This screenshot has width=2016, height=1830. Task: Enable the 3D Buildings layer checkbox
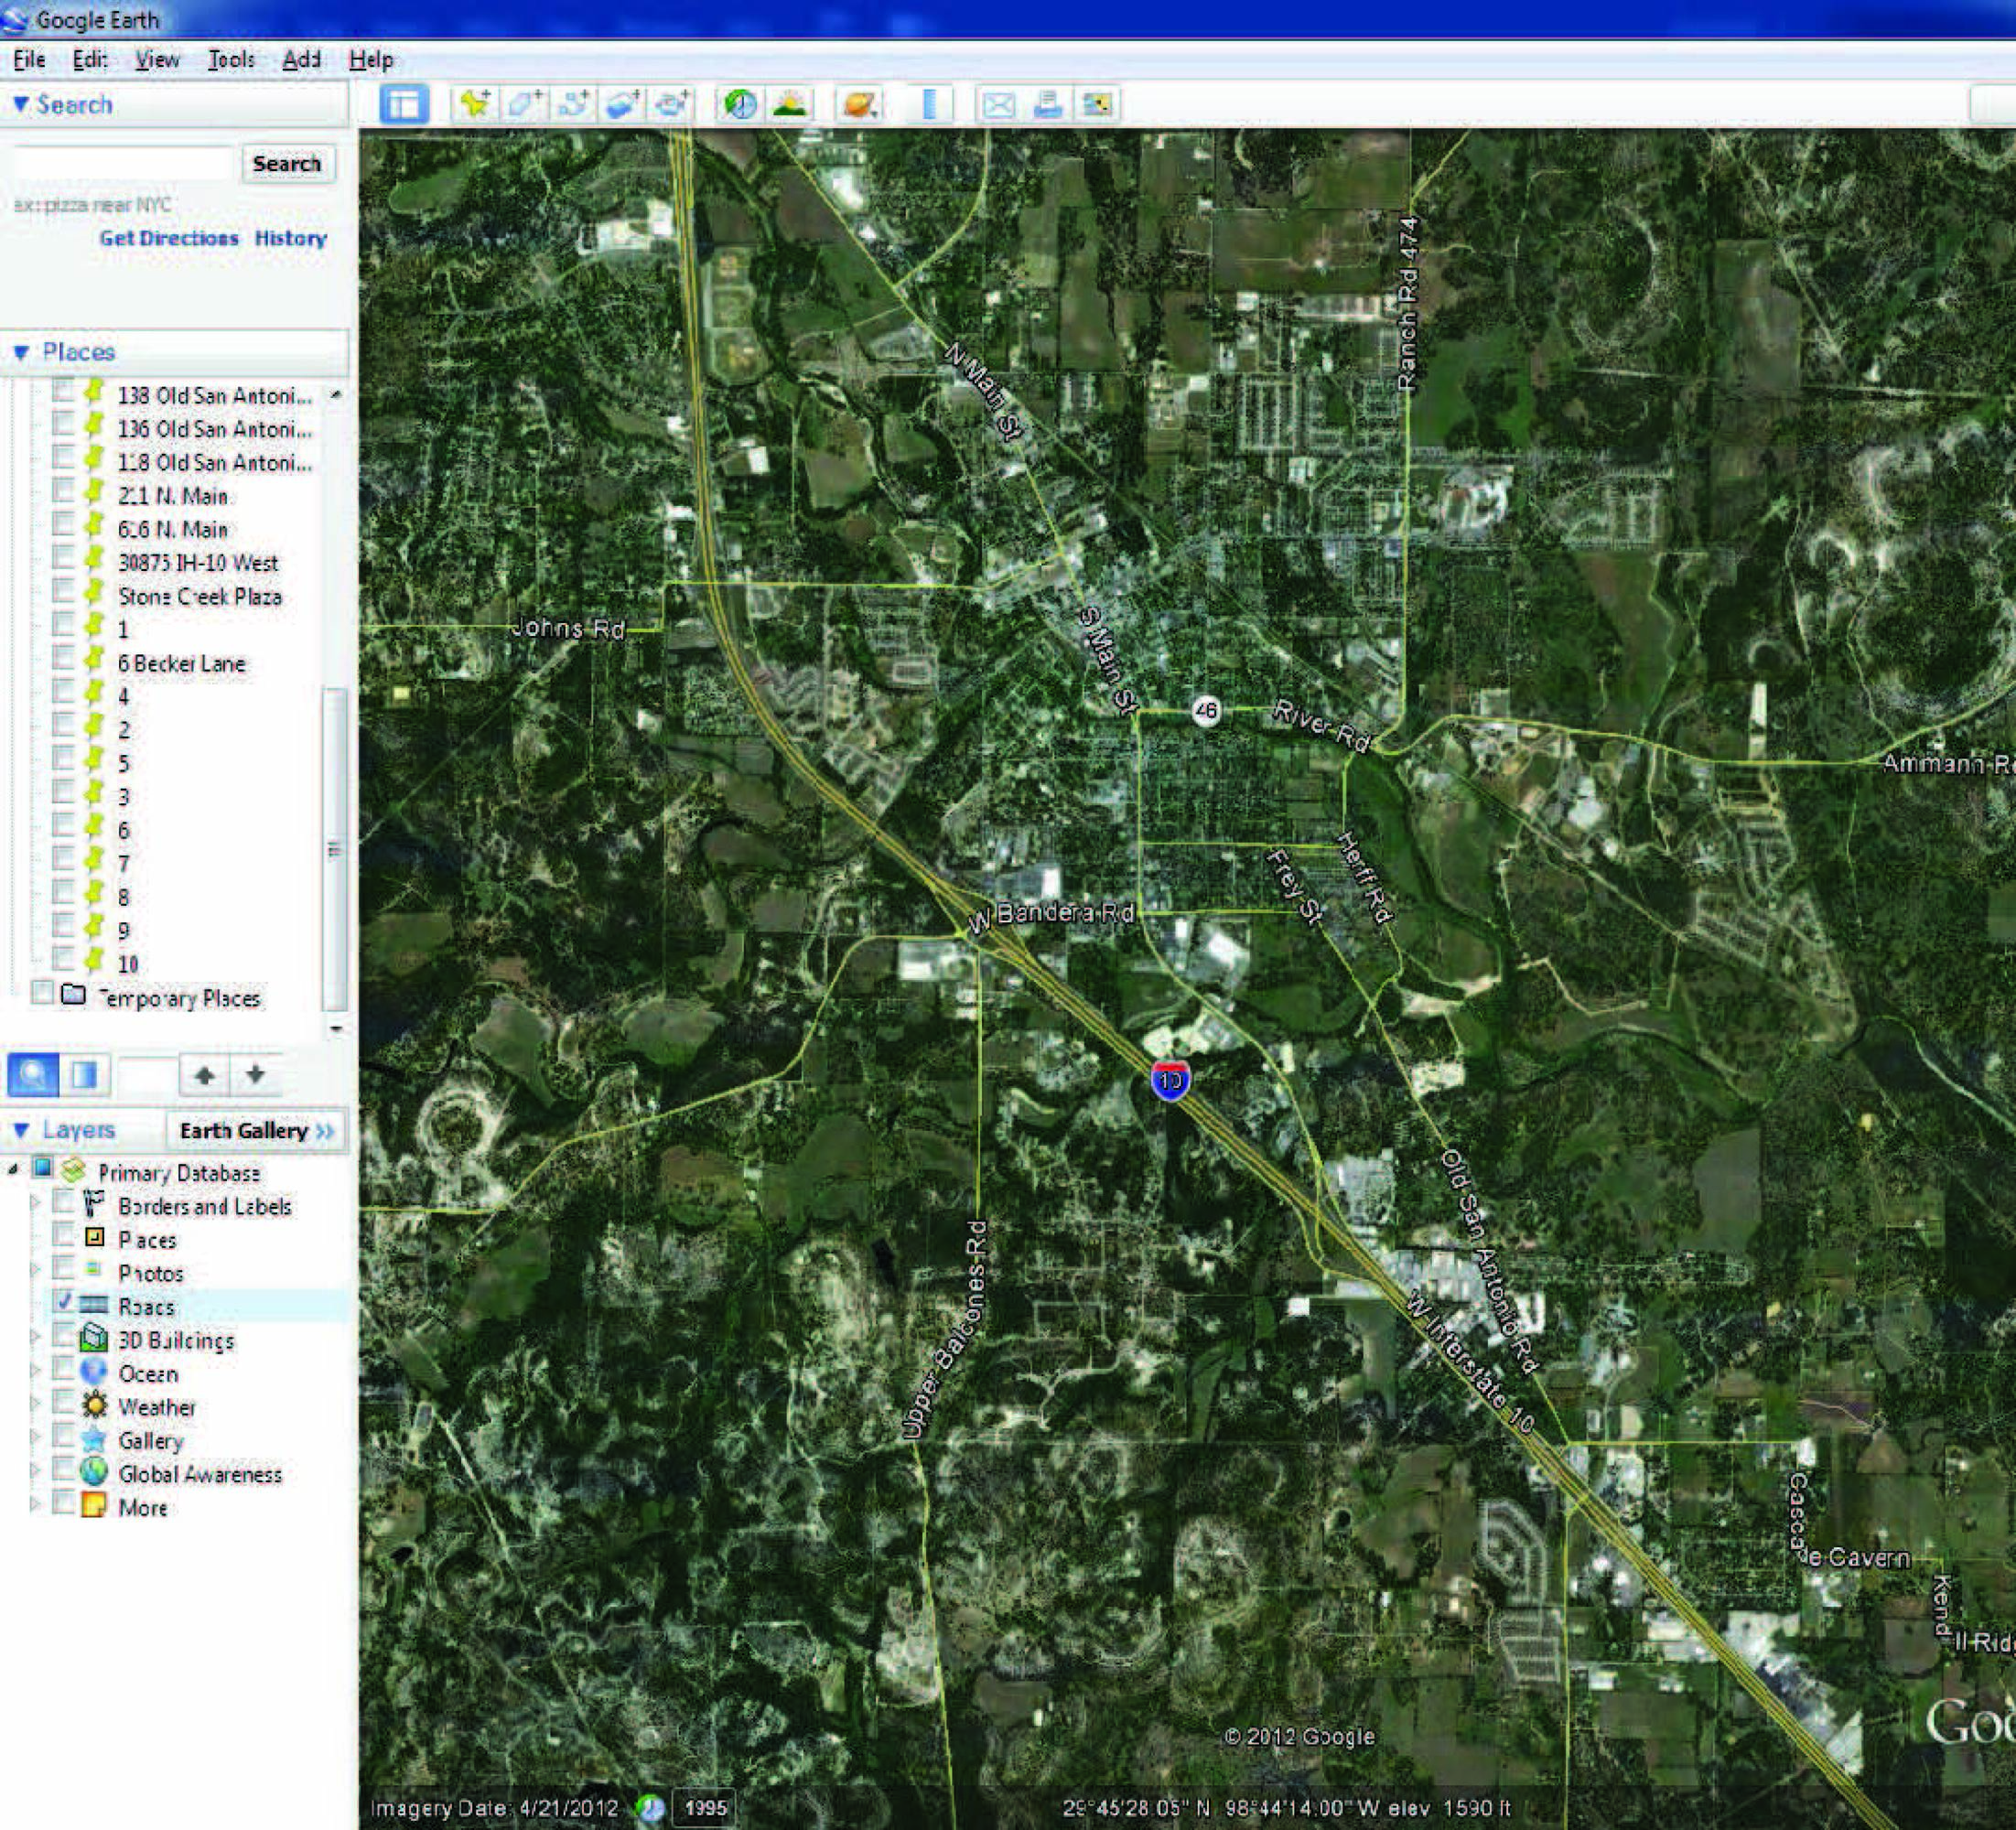pyautogui.click(x=64, y=1336)
